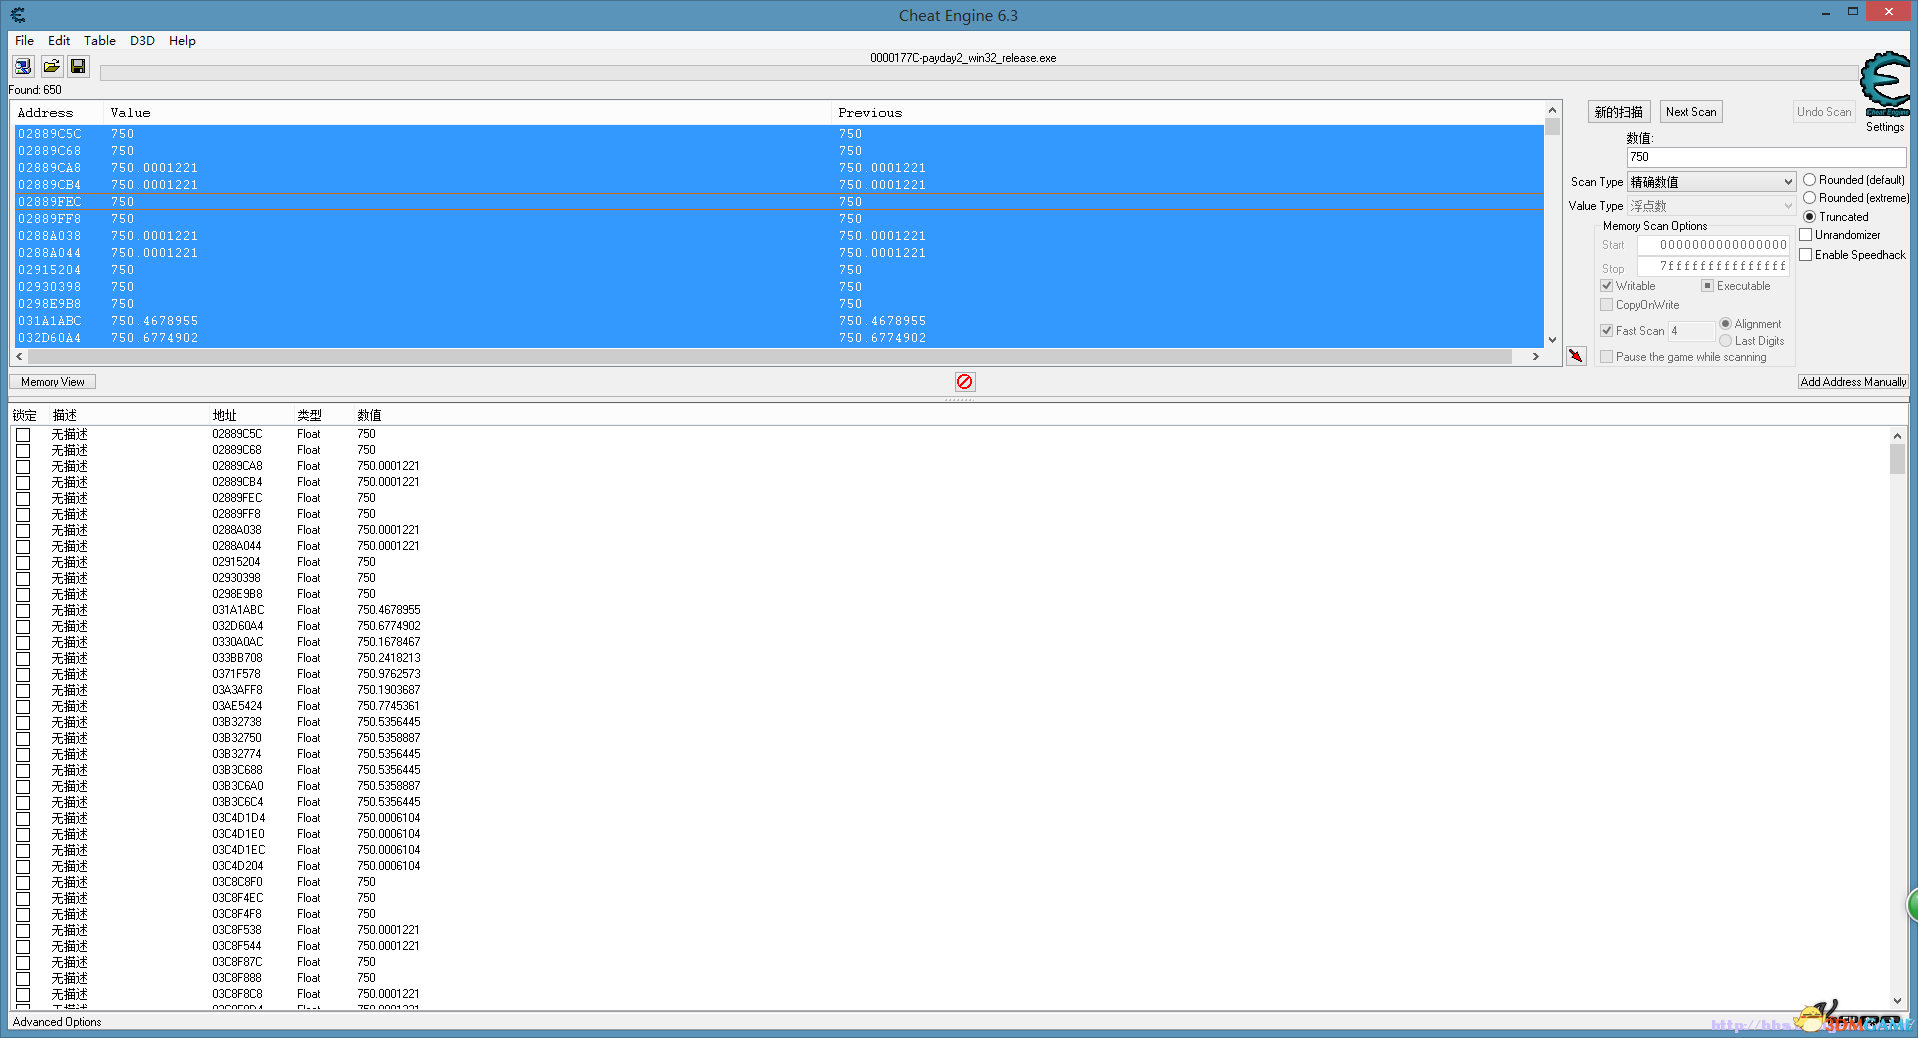Open Settings under the logo

point(1885,127)
